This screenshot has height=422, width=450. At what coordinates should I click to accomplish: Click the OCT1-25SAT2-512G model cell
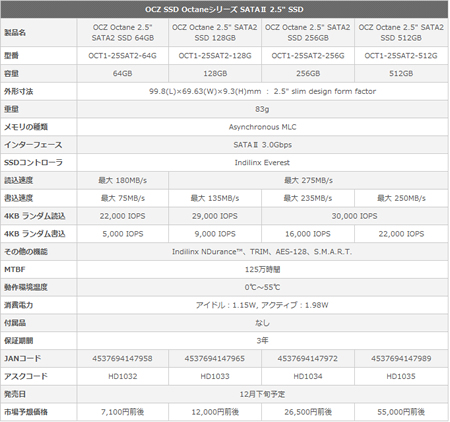pos(401,56)
